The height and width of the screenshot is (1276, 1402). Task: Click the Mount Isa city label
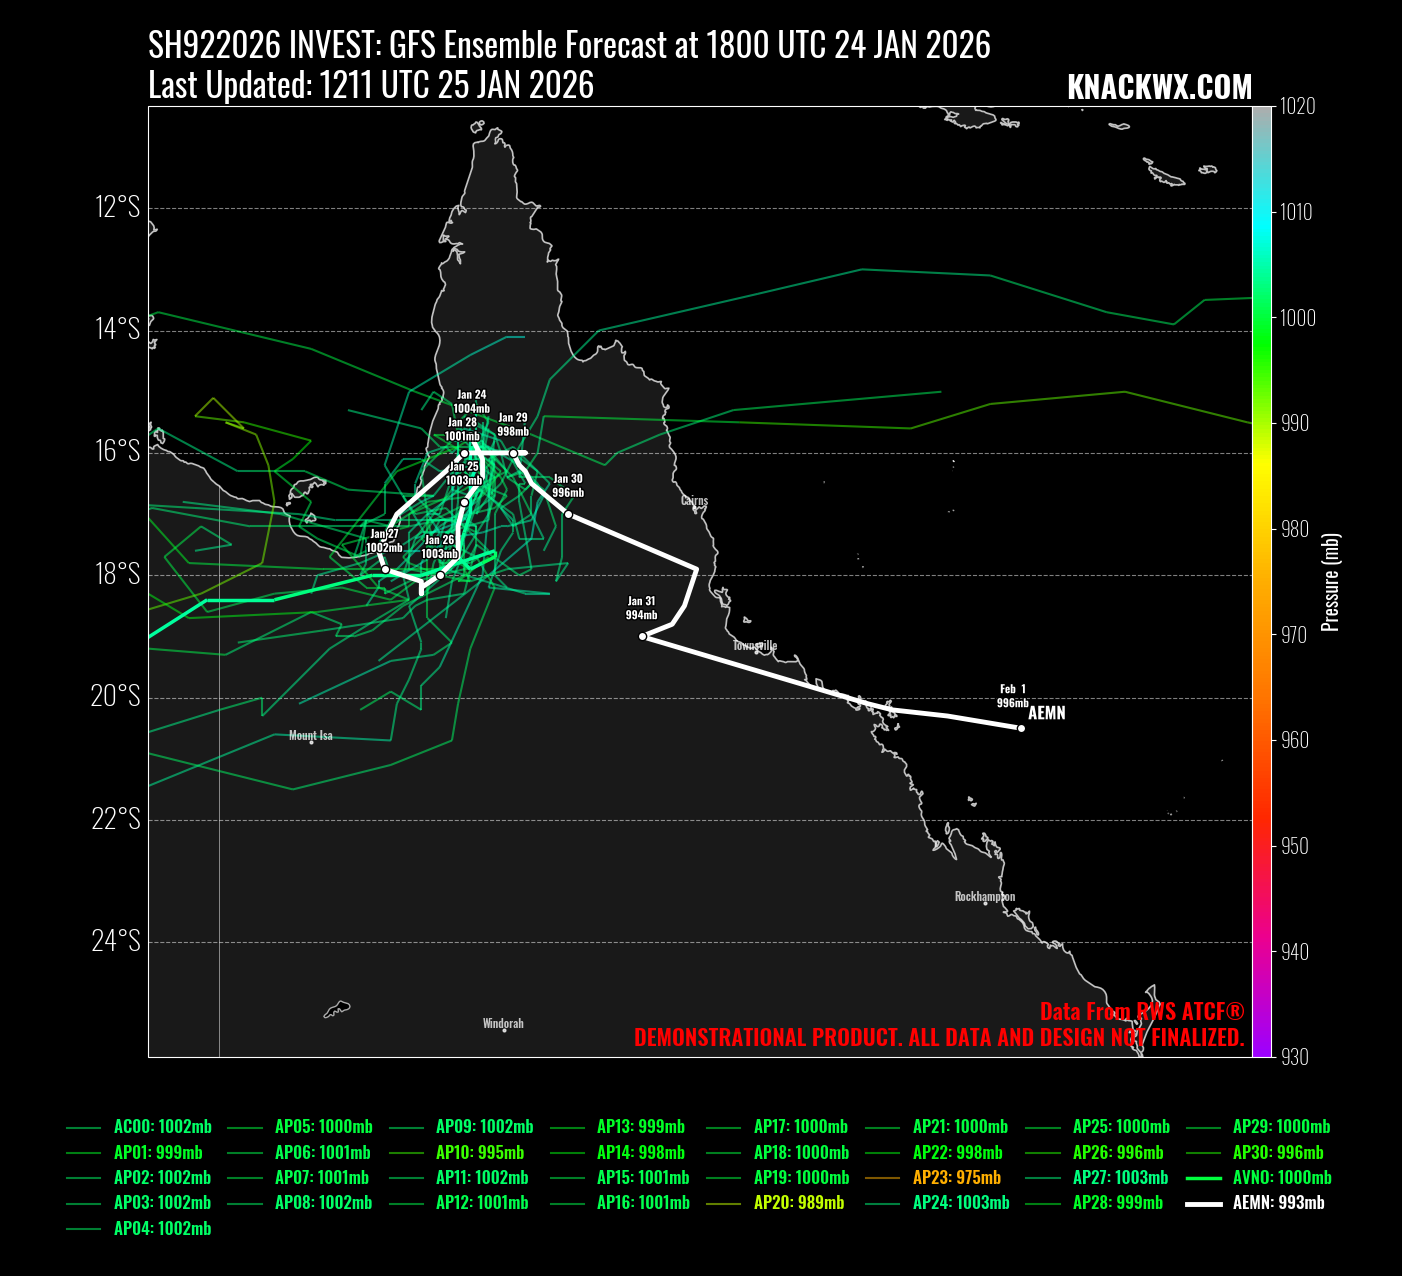[310, 736]
